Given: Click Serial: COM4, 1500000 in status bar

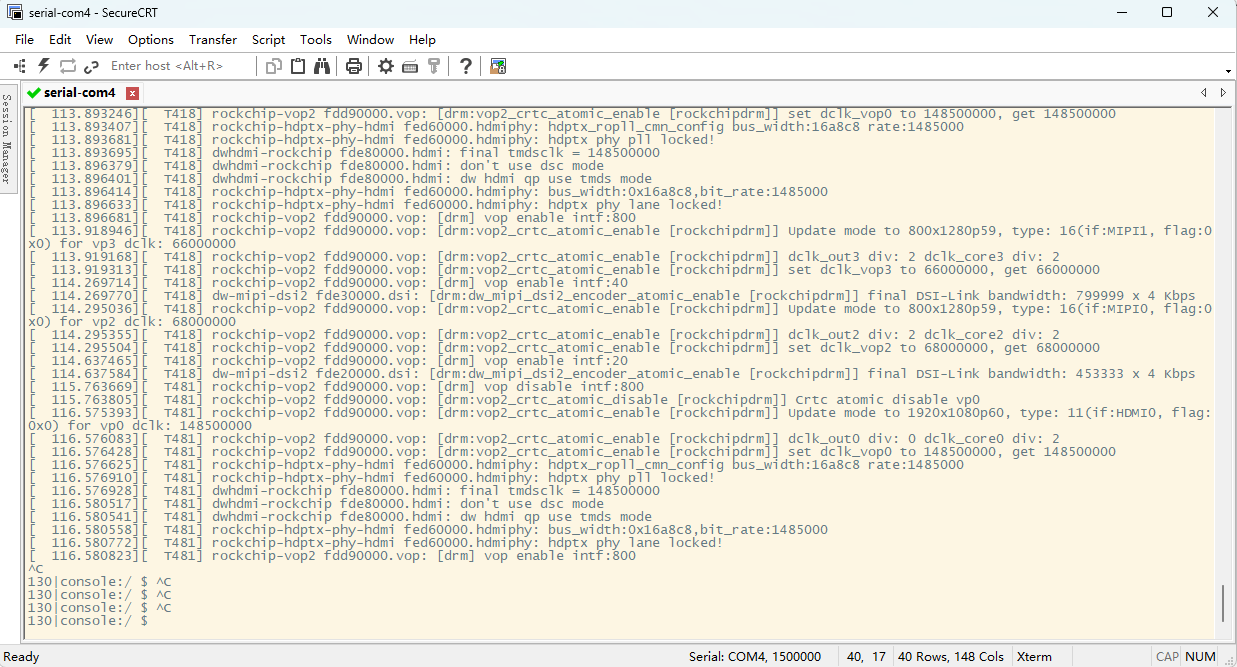Looking at the screenshot, I should coord(755,657).
